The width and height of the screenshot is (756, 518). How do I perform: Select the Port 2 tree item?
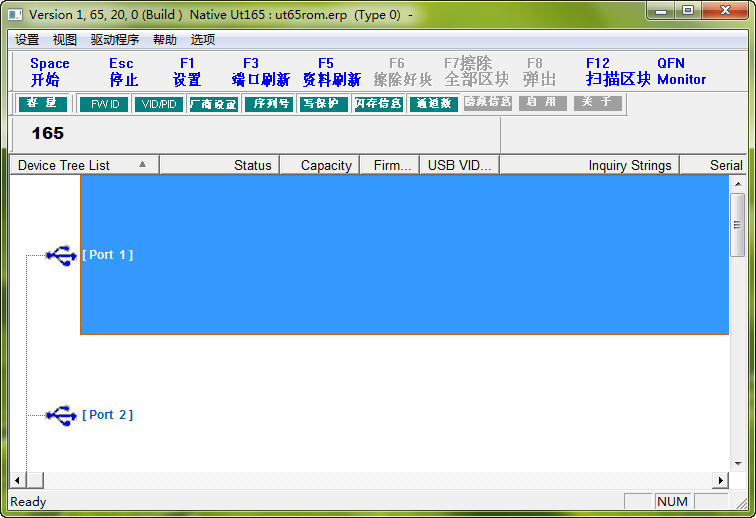[107, 415]
